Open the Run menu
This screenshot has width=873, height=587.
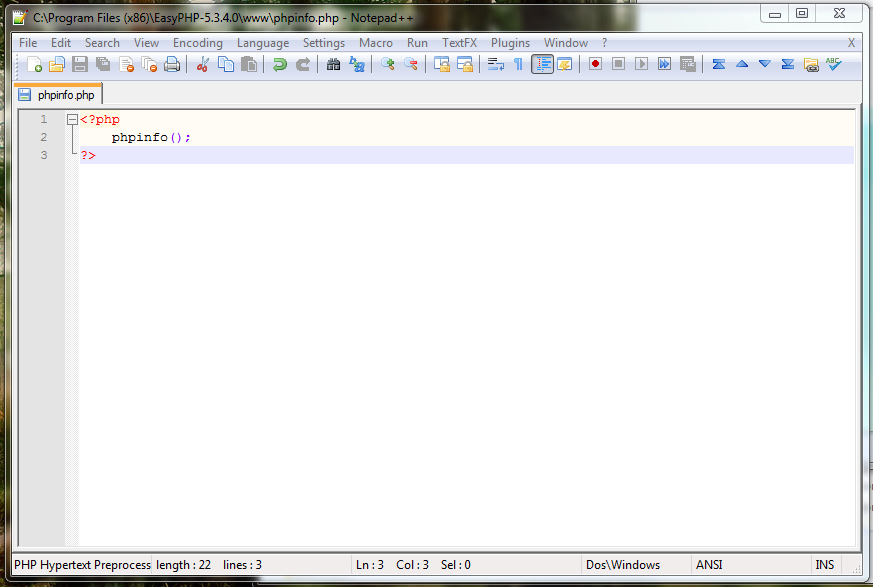(x=417, y=43)
